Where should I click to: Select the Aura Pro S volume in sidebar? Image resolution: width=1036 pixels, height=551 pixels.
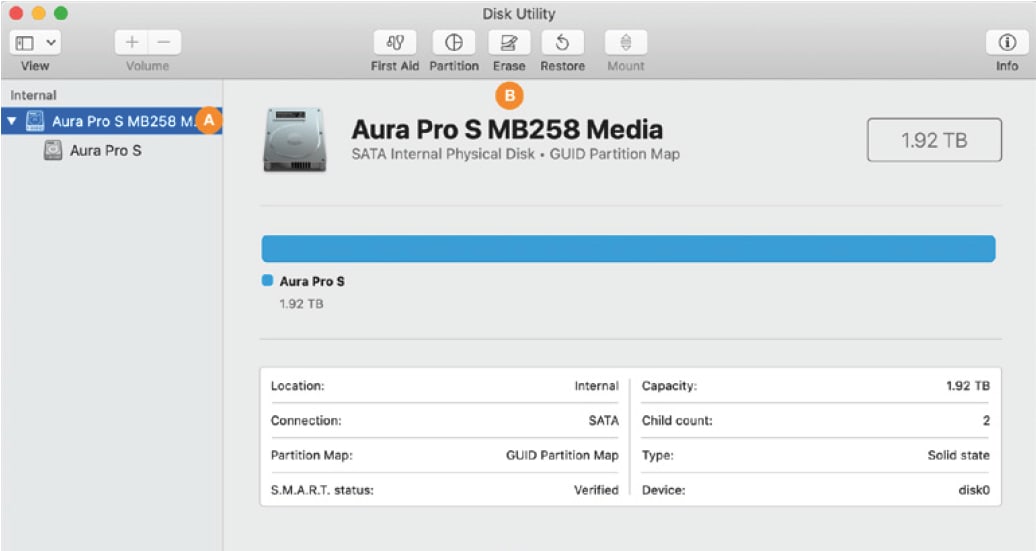tap(105, 151)
